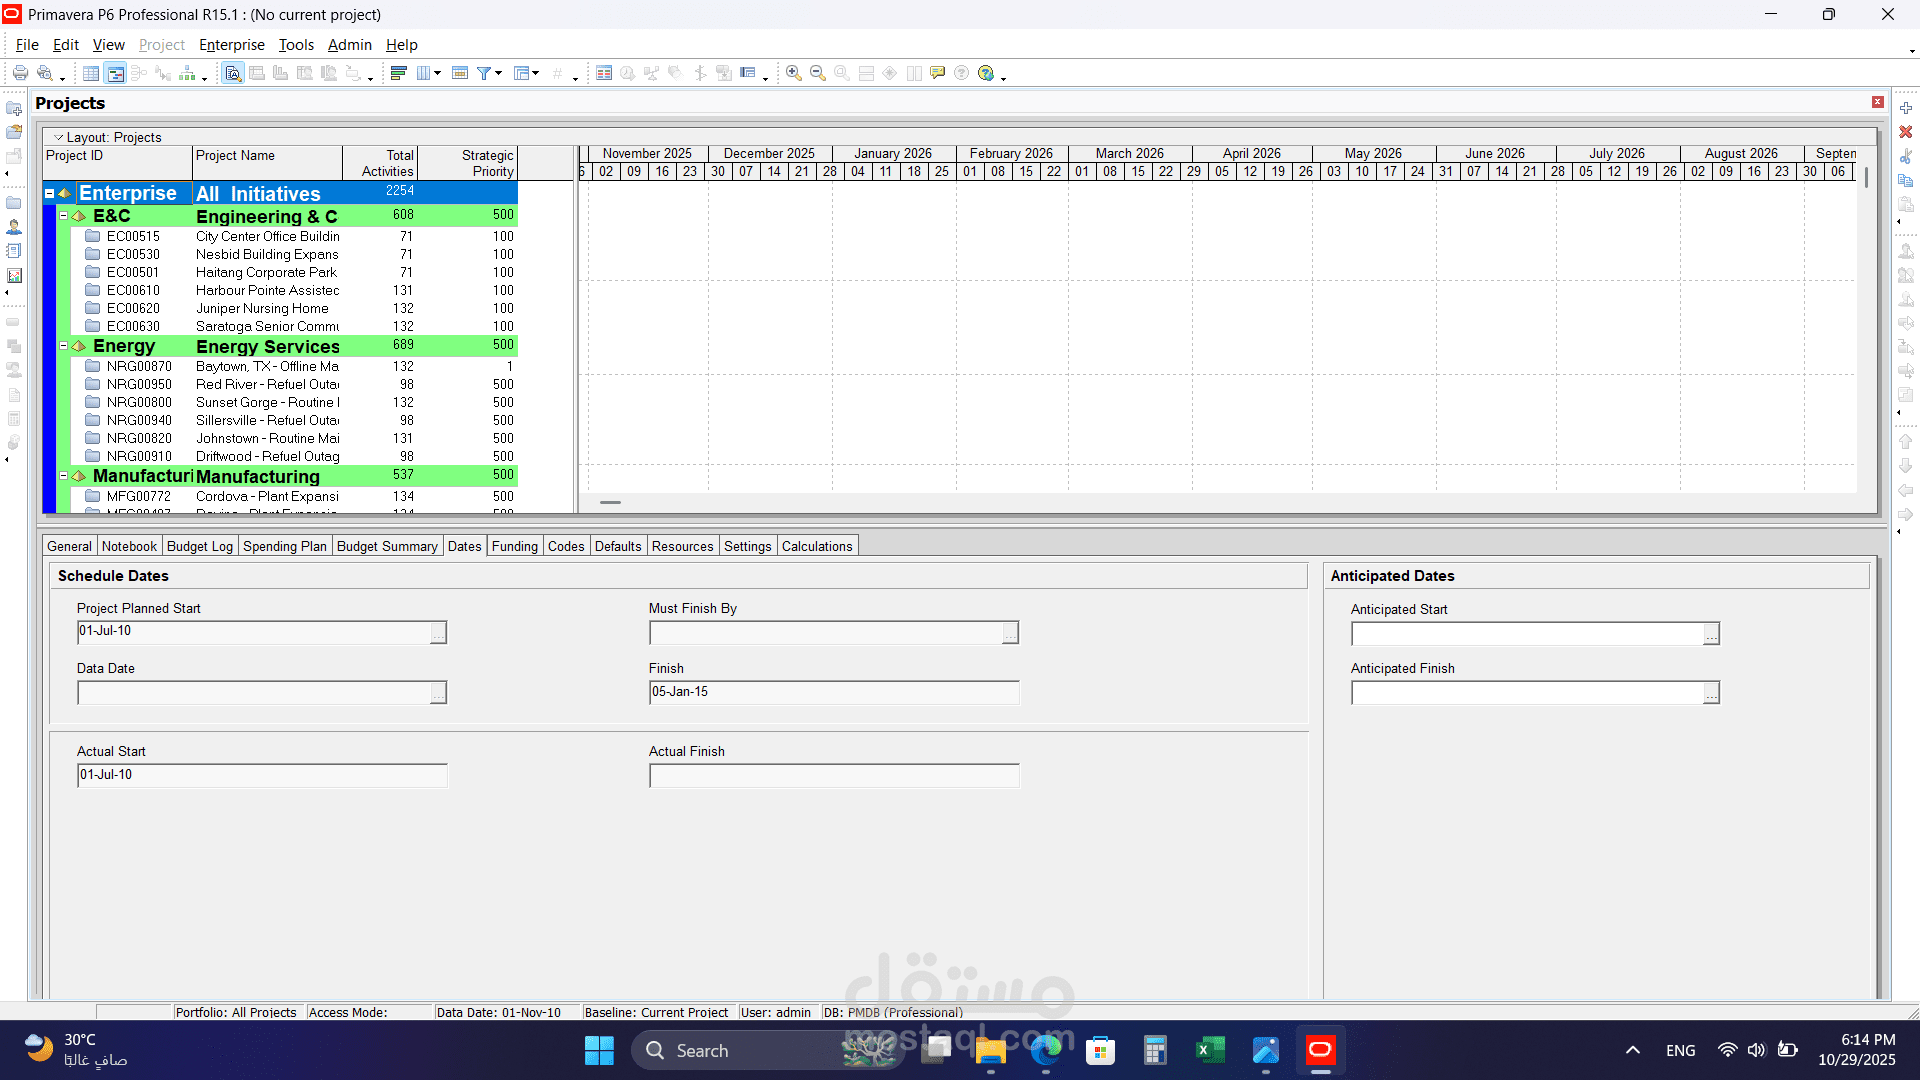Click the red X Delete icon on right
The image size is (1920, 1080).
point(1906,132)
